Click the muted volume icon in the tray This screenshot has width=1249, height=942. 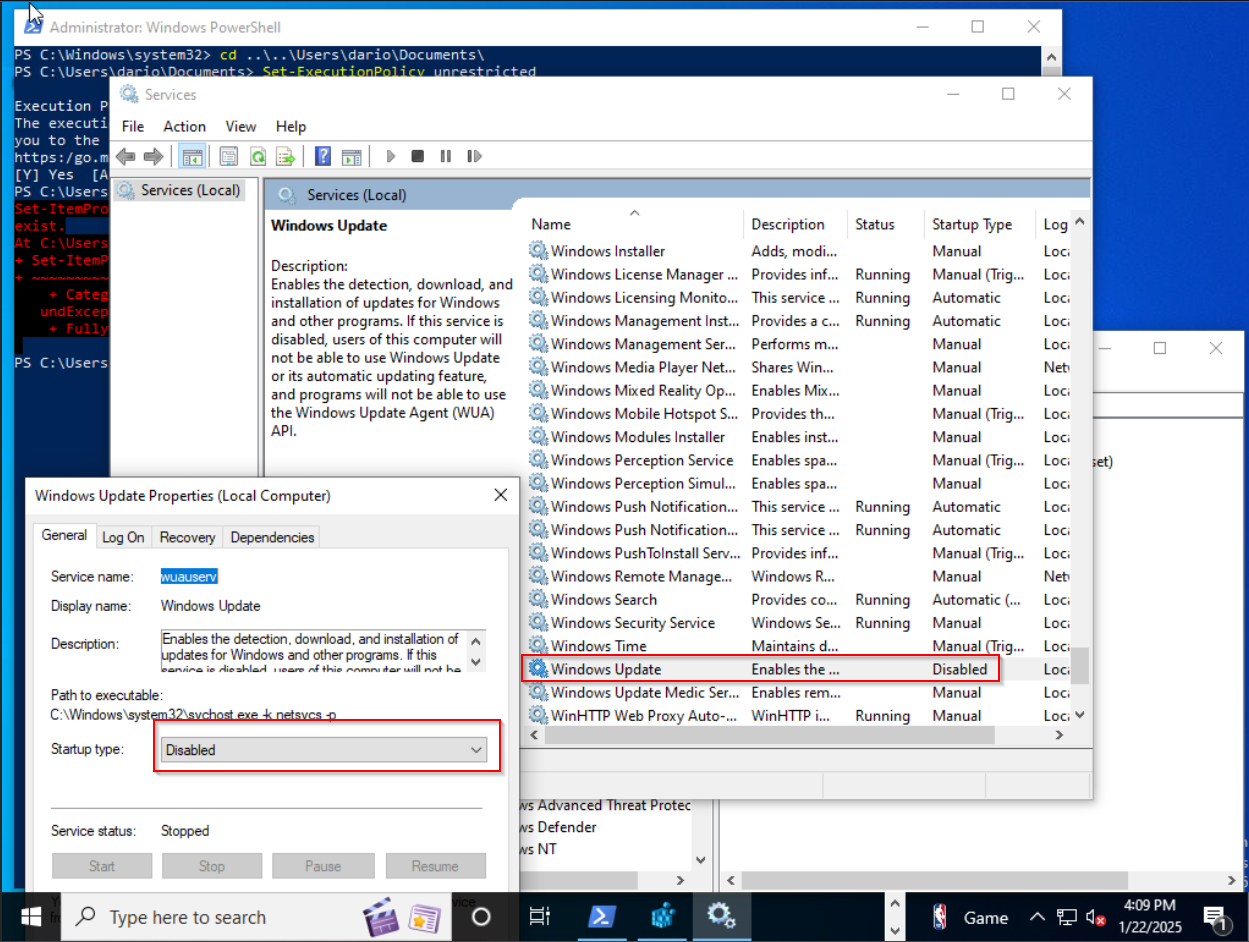click(1095, 917)
